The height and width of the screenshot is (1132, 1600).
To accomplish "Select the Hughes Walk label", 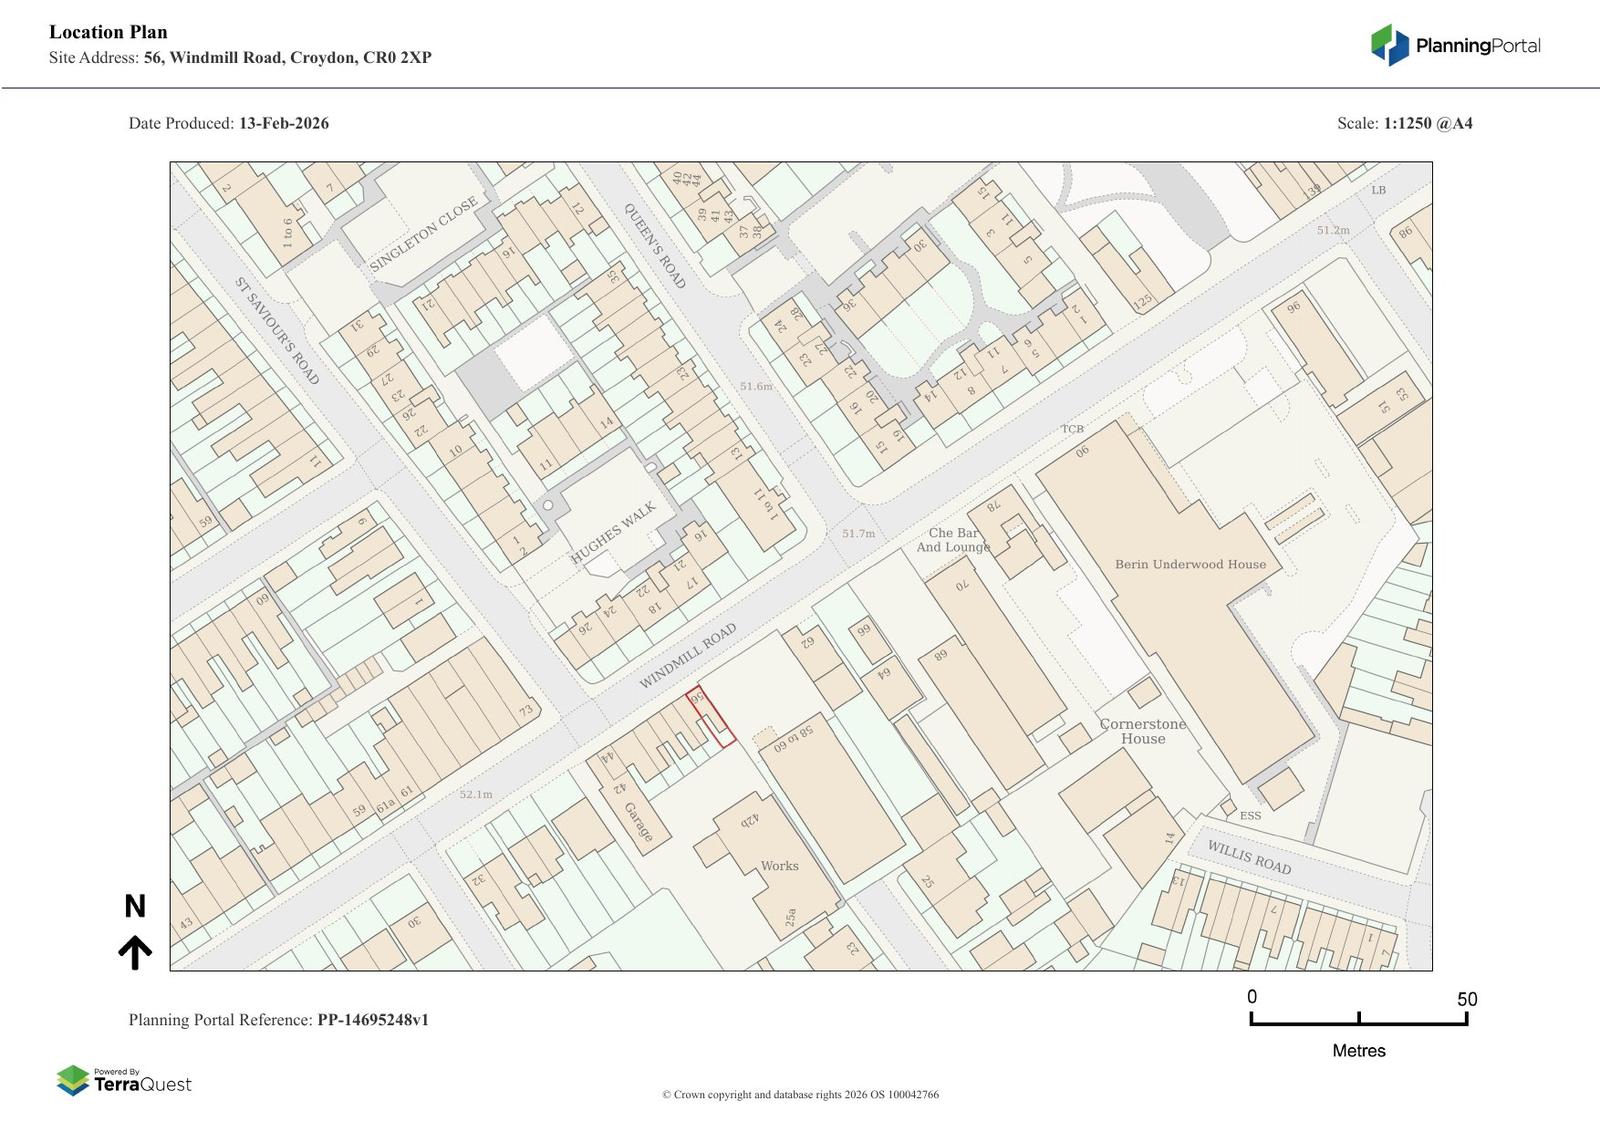I will pos(613,533).
